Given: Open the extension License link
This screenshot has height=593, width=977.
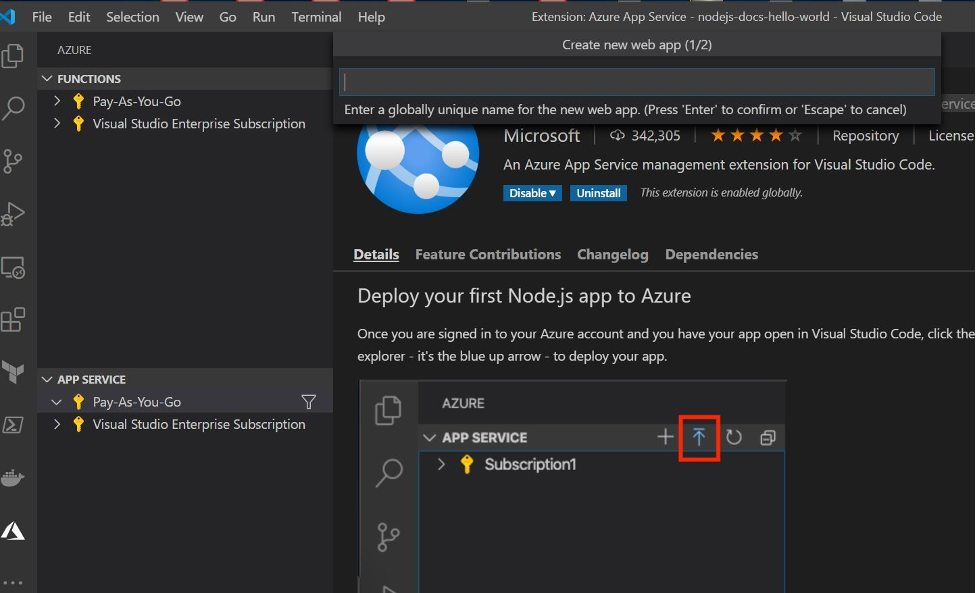Looking at the screenshot, I should [x=951, y=136].
